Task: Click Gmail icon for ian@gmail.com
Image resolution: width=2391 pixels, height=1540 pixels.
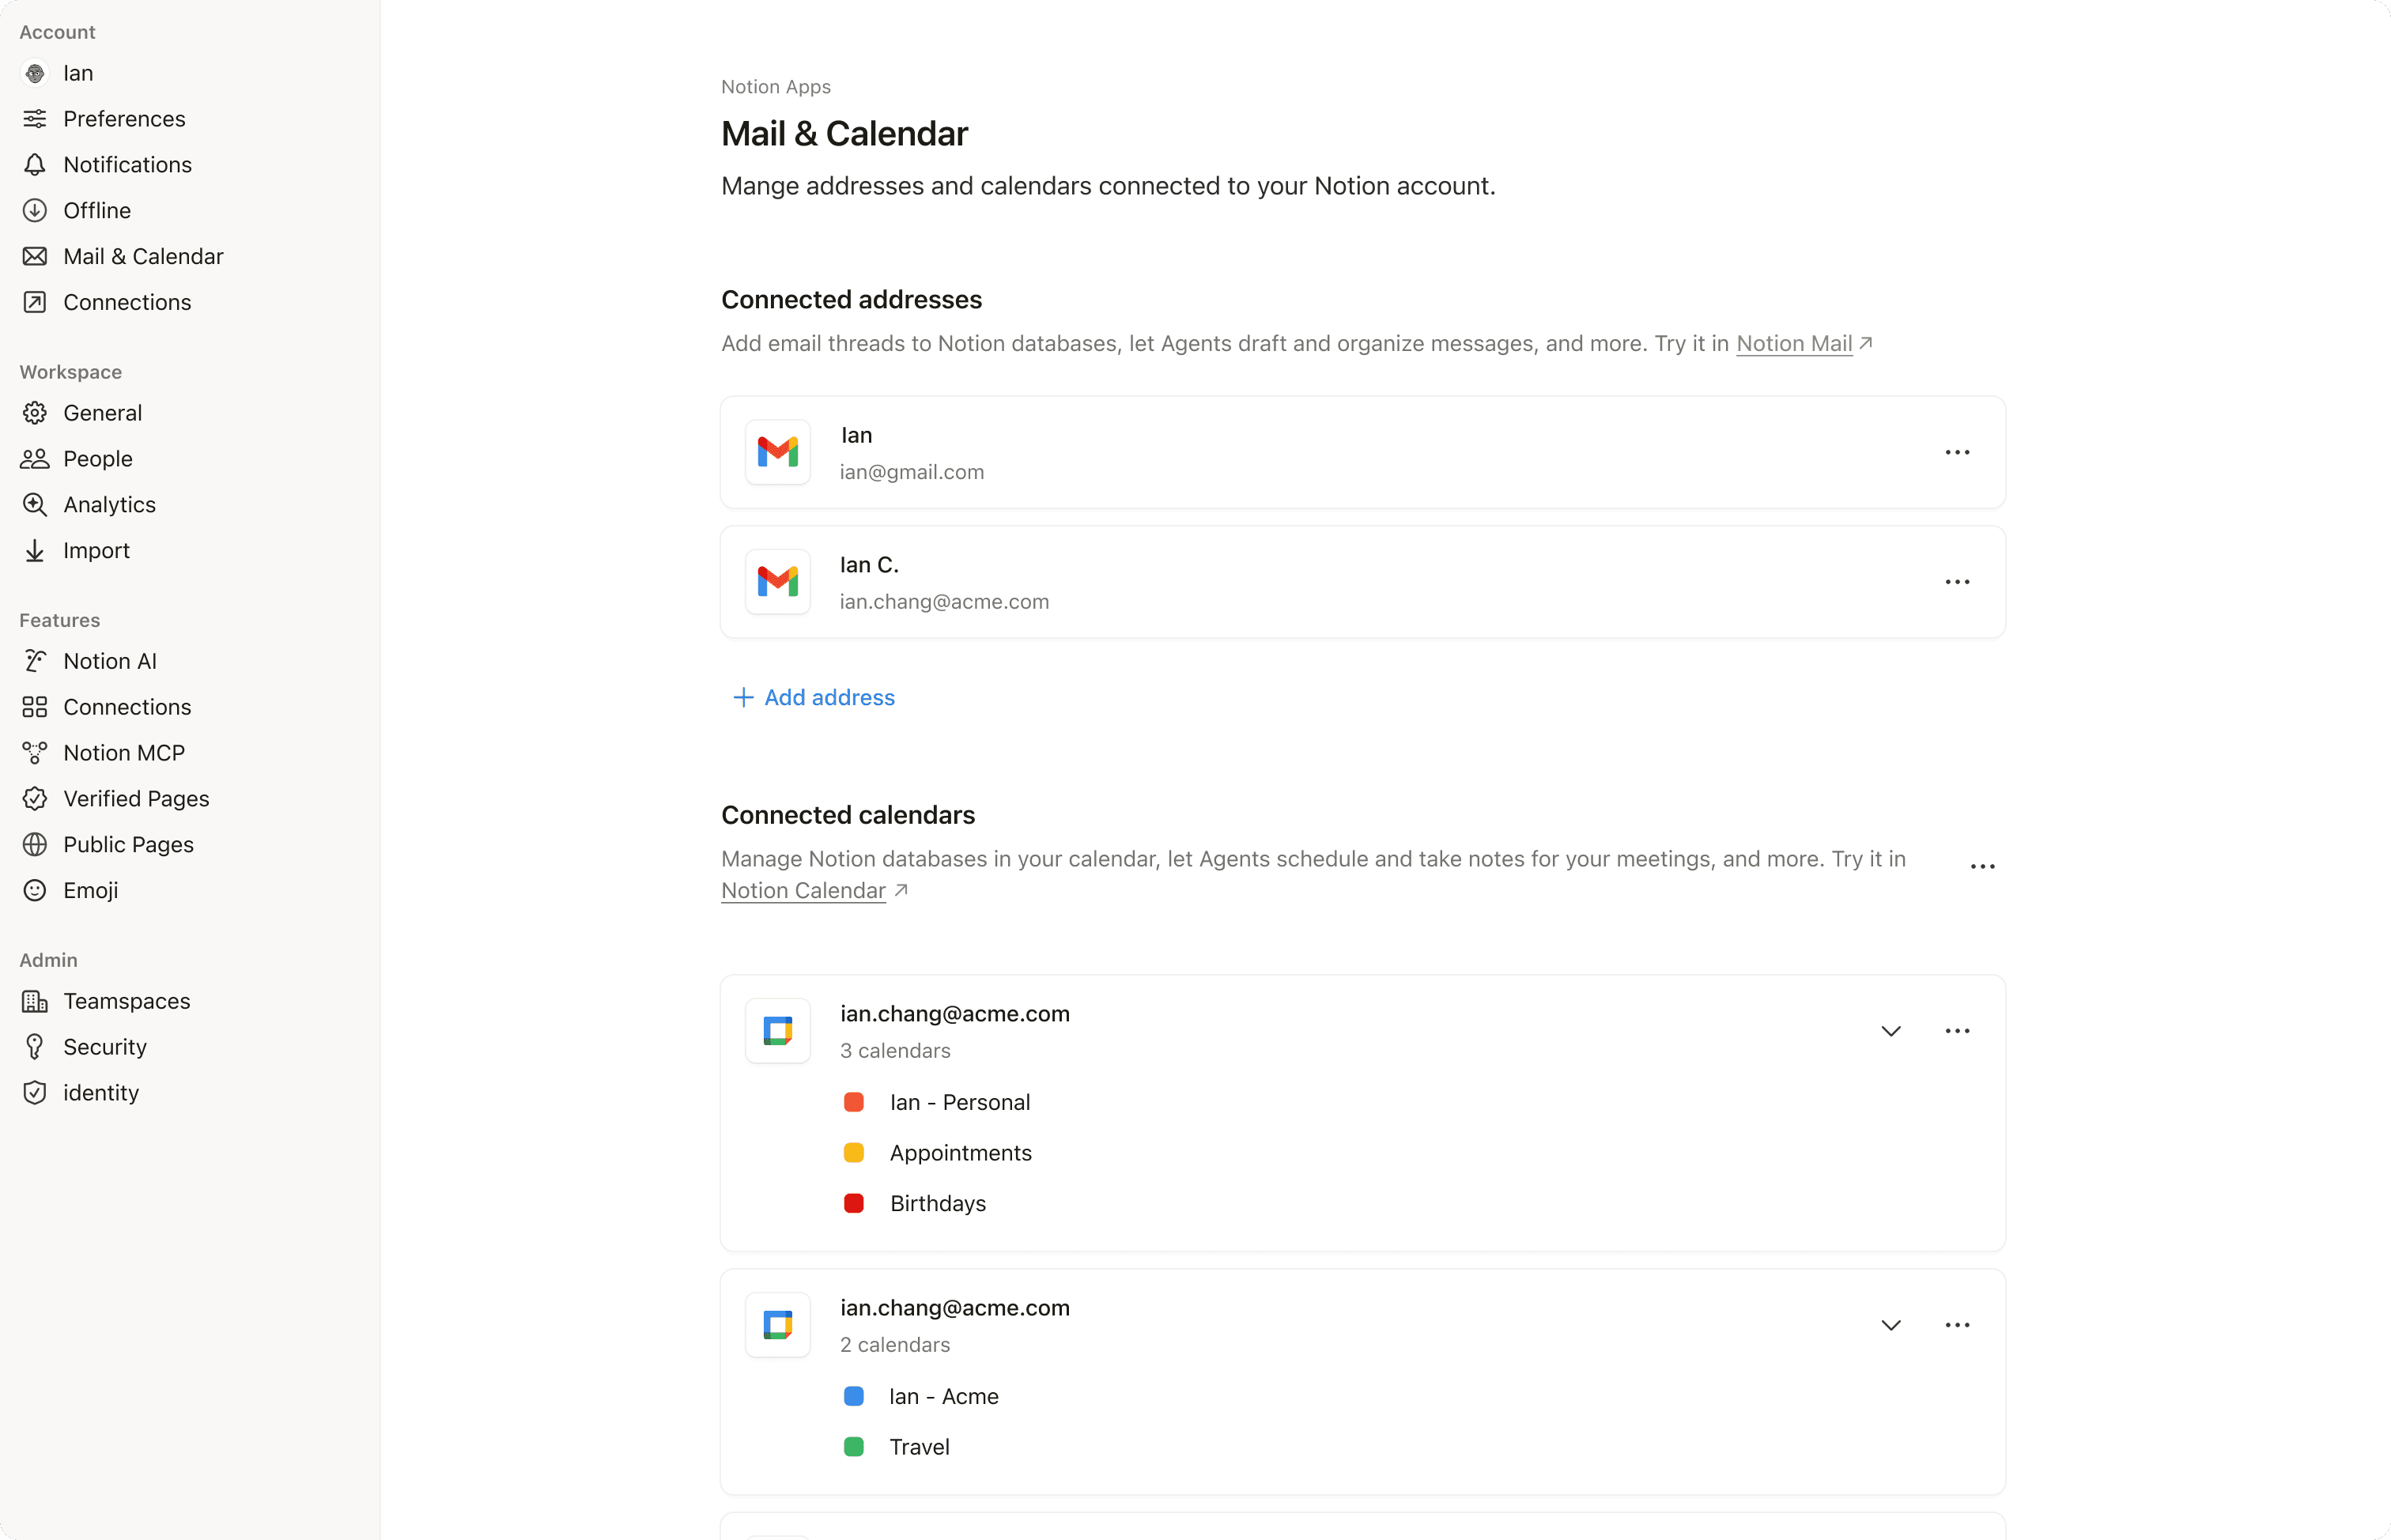Action: coord(778,452)
